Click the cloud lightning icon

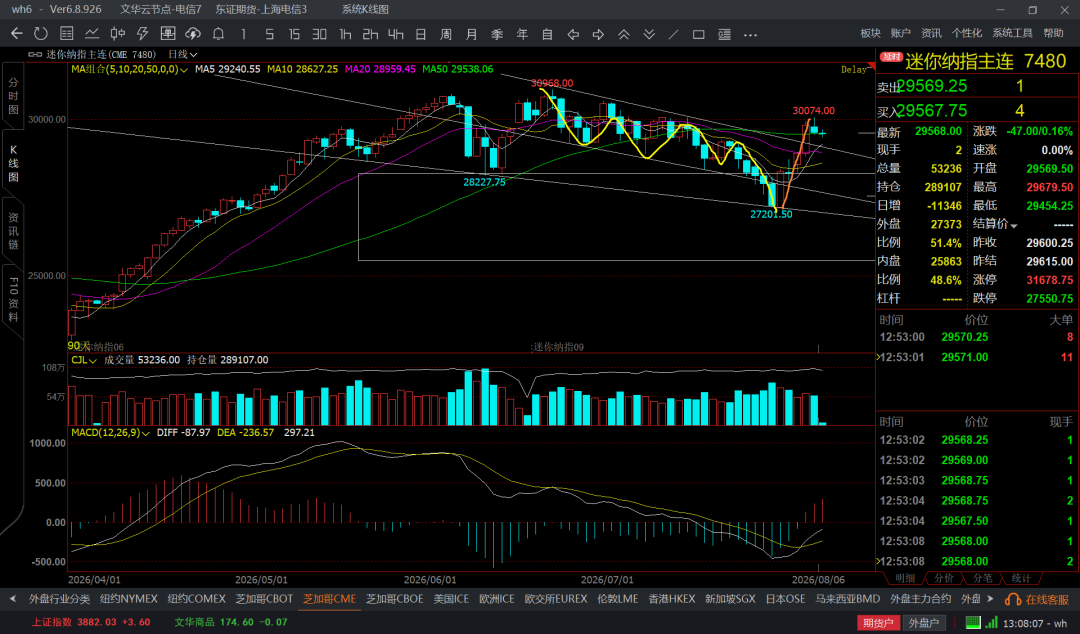point(193,34)
